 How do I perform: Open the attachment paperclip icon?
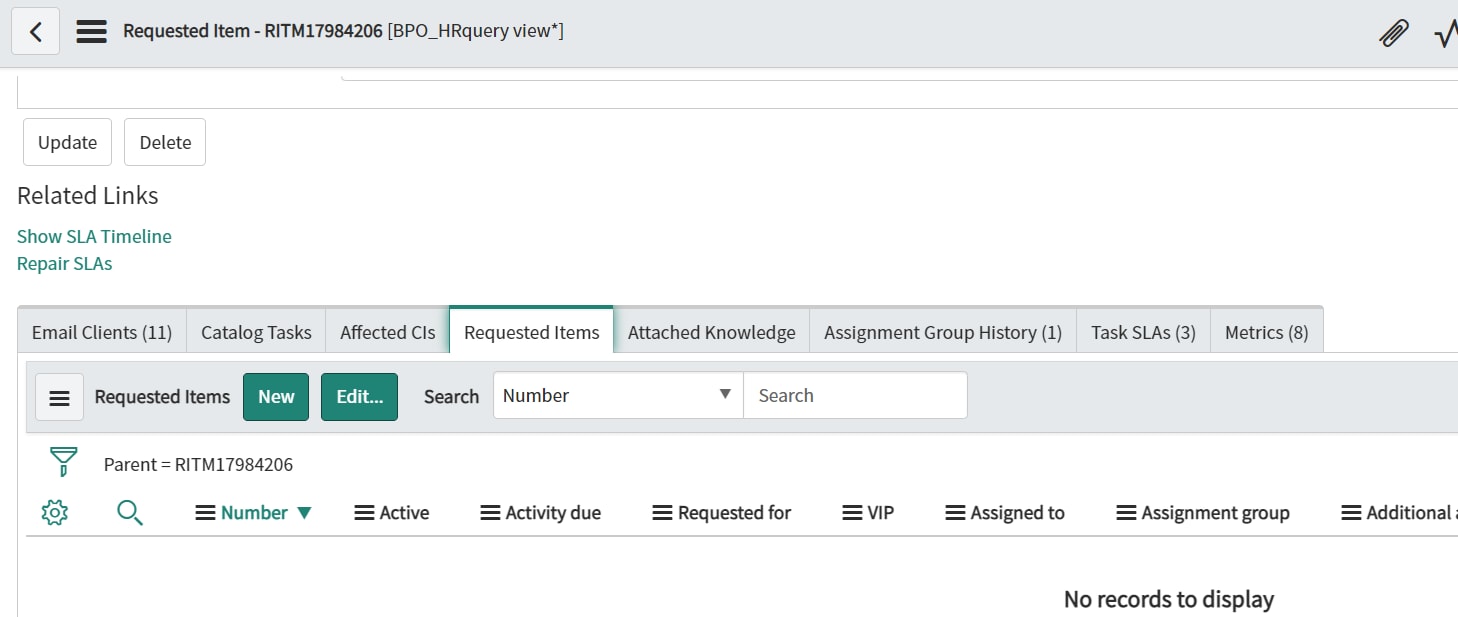(1394, 31)
